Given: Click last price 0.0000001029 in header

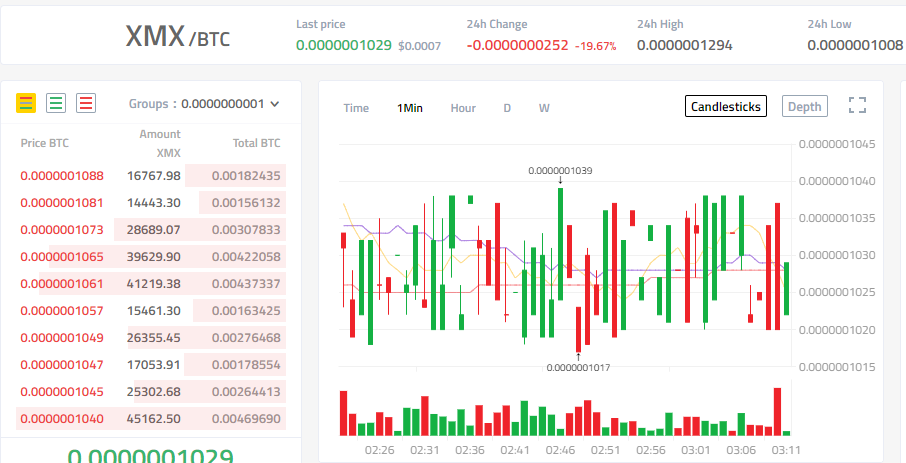Looking at the screenshot, I should (344, 45).
